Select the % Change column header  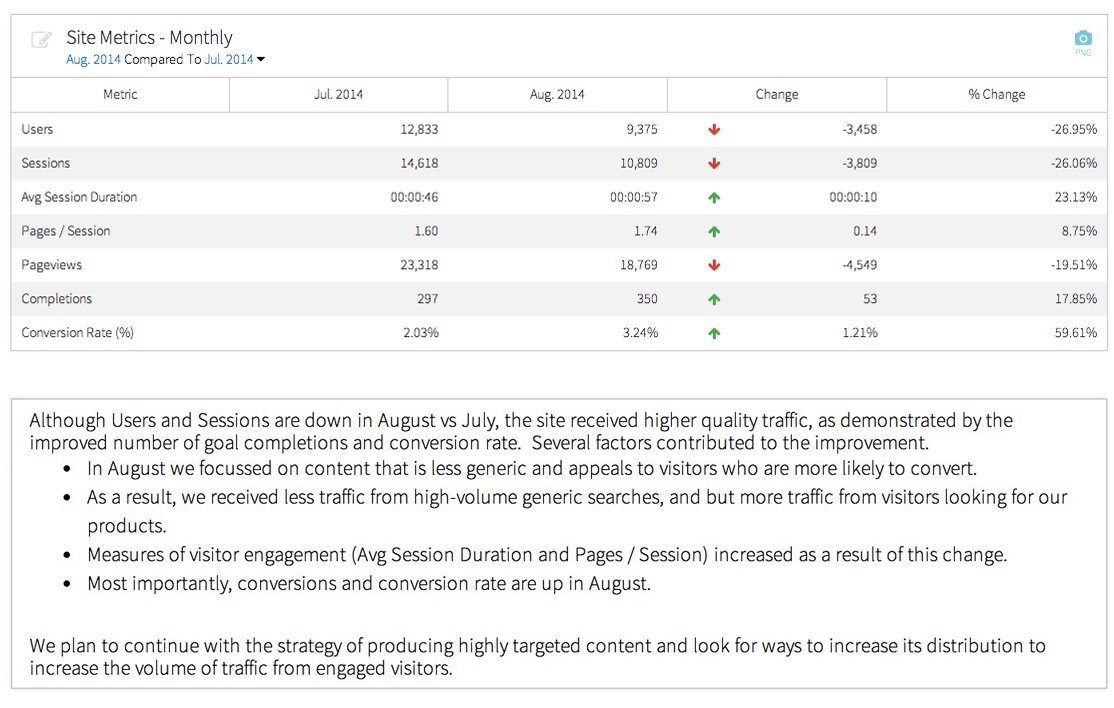click(x=996, y=95)
